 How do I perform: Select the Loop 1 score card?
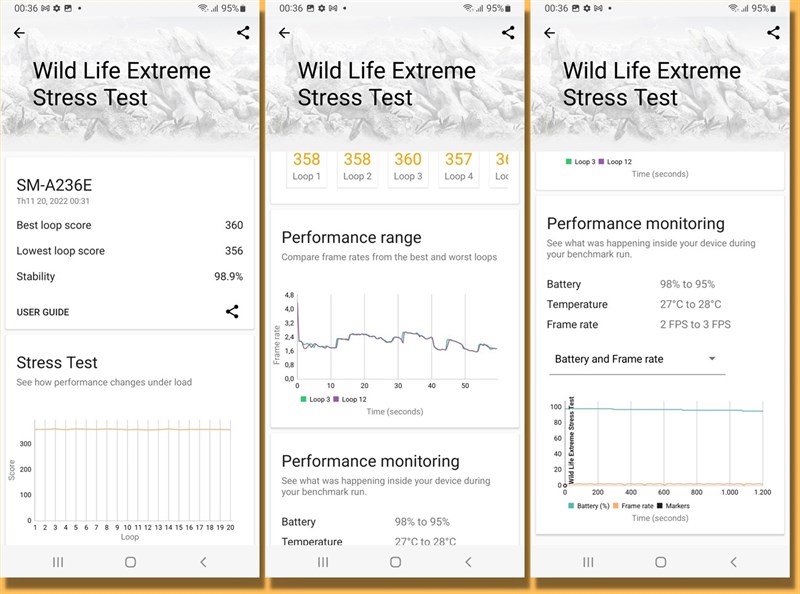(307, 168)
